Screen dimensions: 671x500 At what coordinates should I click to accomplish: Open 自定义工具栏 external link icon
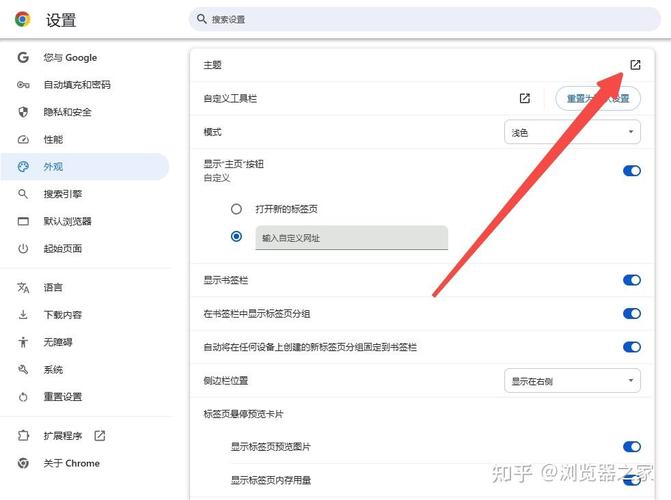click(x=525, y=98)
